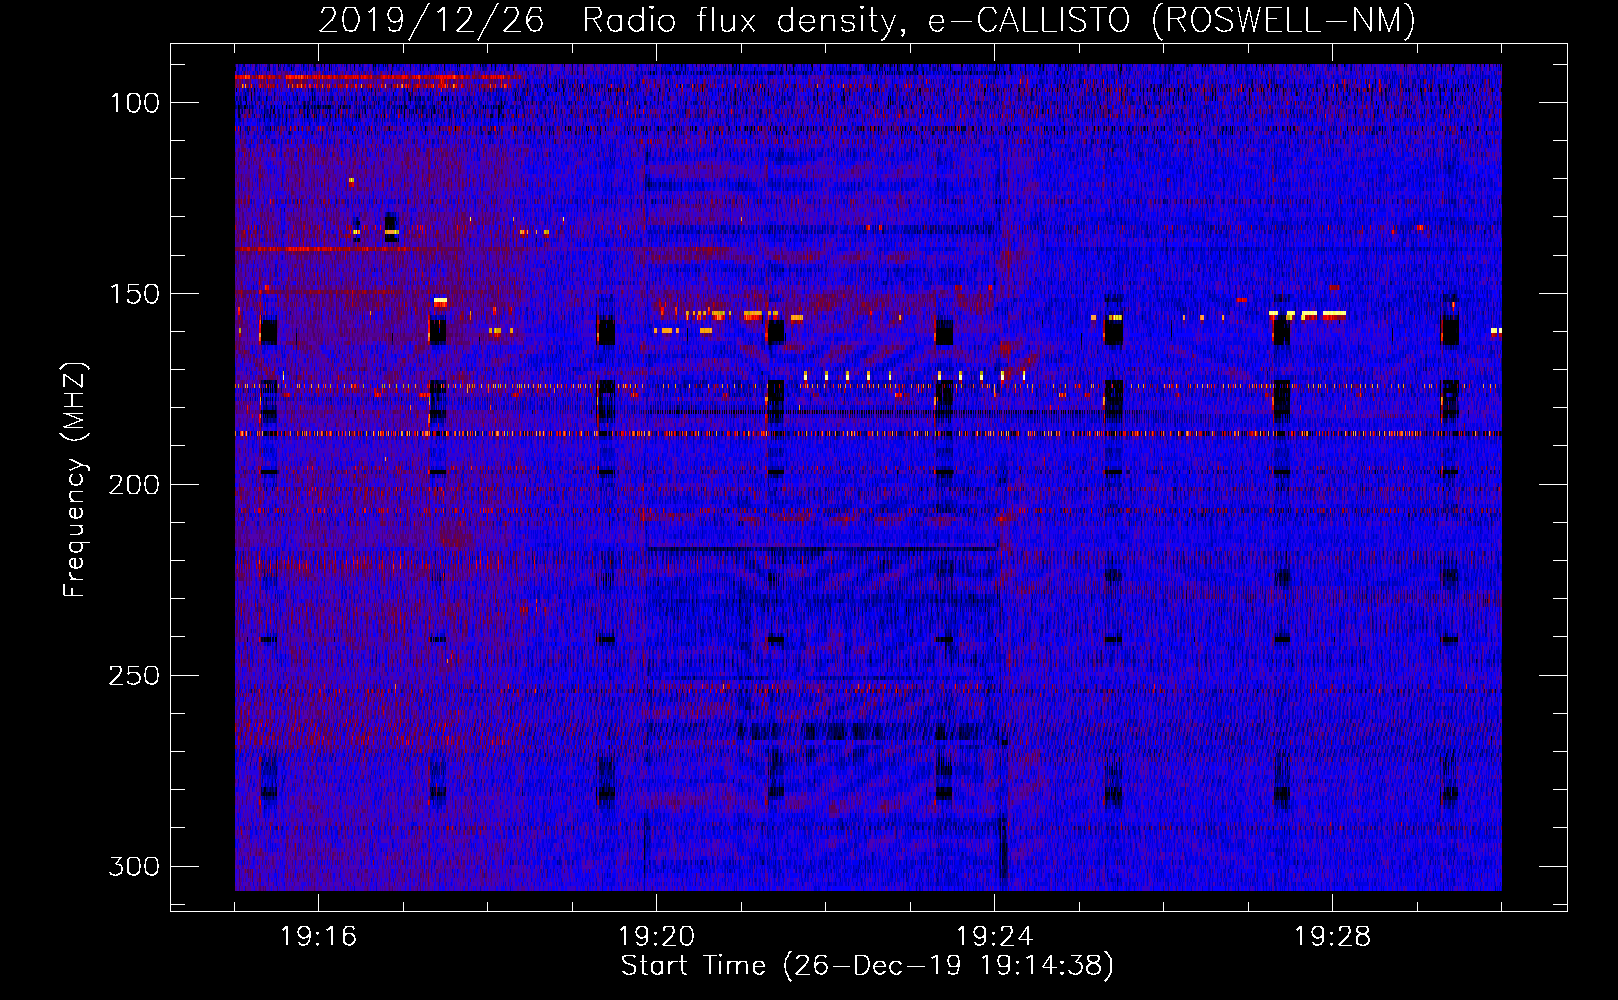1618x1000 pixels.
Task: Select the 300 frequency tick label
Action: (x=134, y=866)
